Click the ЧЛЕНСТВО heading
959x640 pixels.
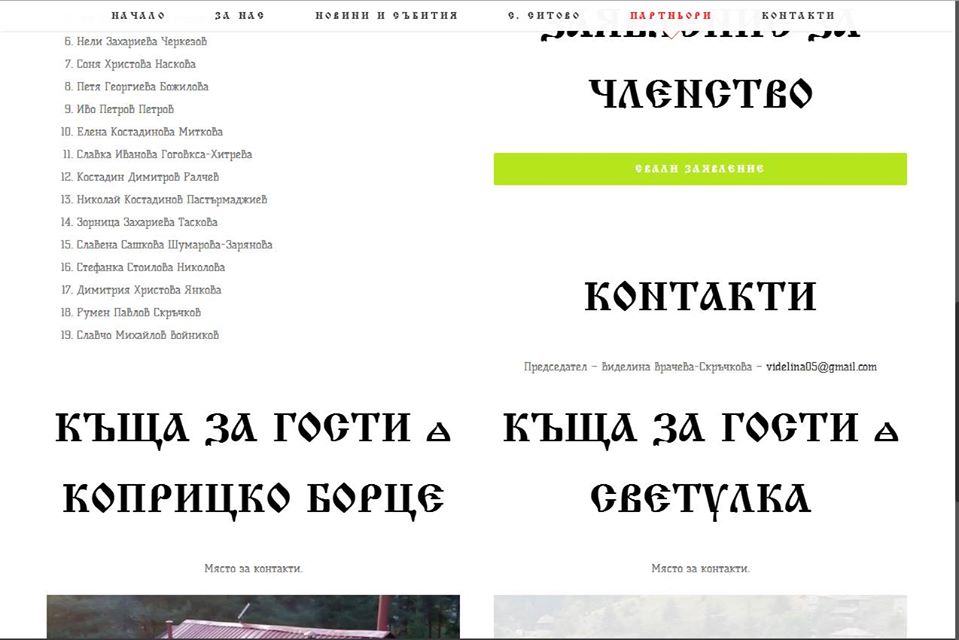pyautogui.click(x=701, y=94)
